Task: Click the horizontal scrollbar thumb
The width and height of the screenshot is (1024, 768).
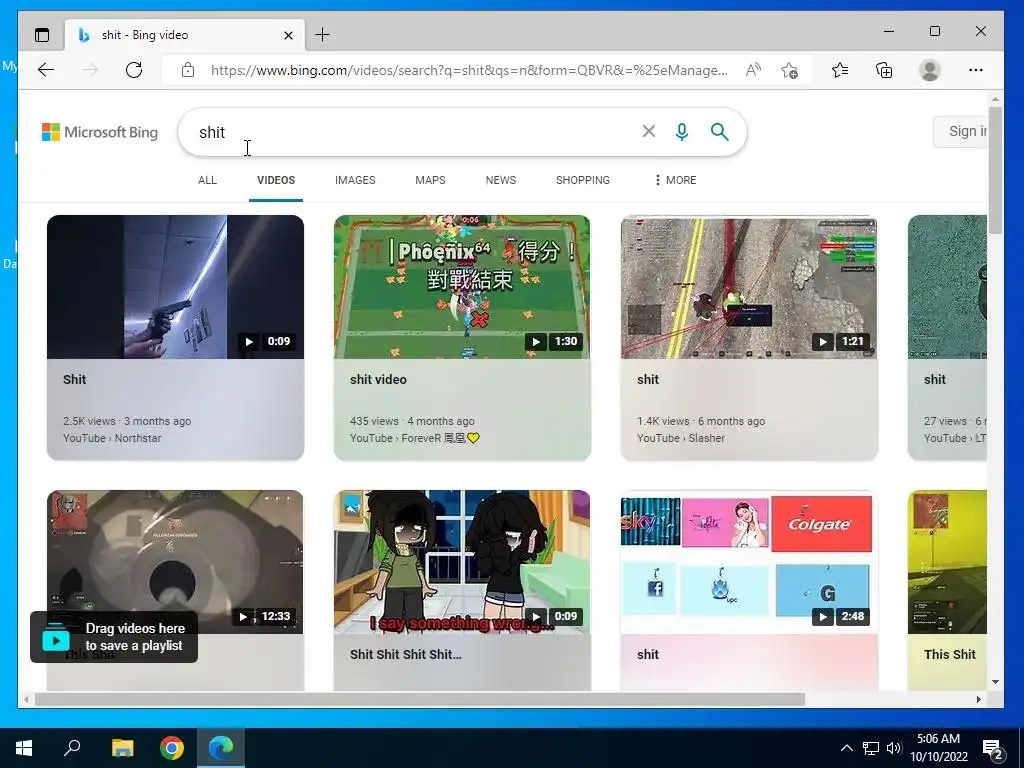Action: [419, 699]
